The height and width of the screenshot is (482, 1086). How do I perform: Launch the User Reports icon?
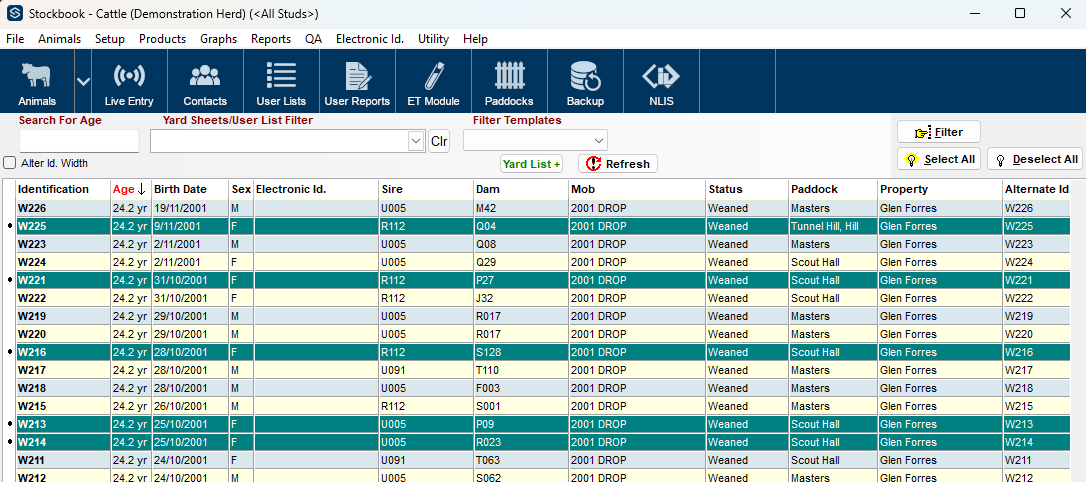357,82
